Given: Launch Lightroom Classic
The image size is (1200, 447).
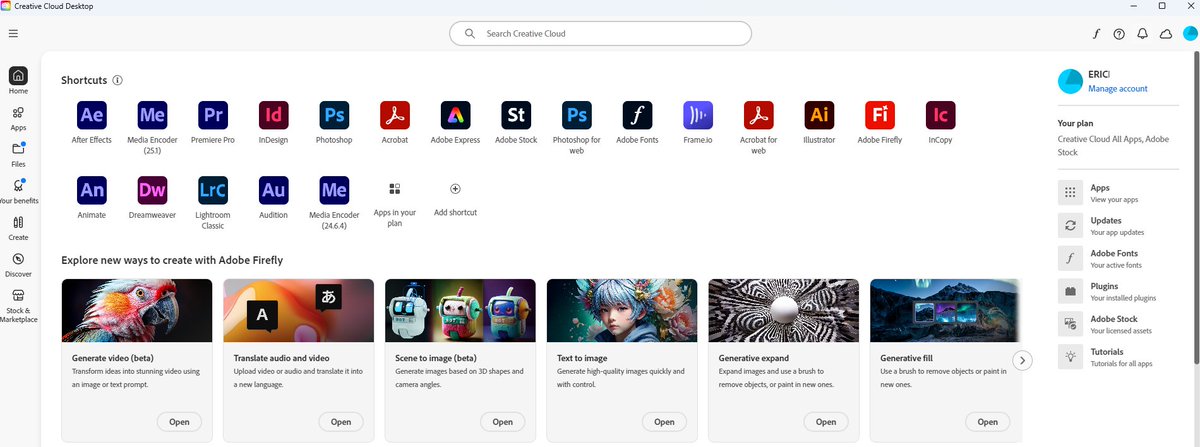Looking at the screenshot, I should click(213, 189).
